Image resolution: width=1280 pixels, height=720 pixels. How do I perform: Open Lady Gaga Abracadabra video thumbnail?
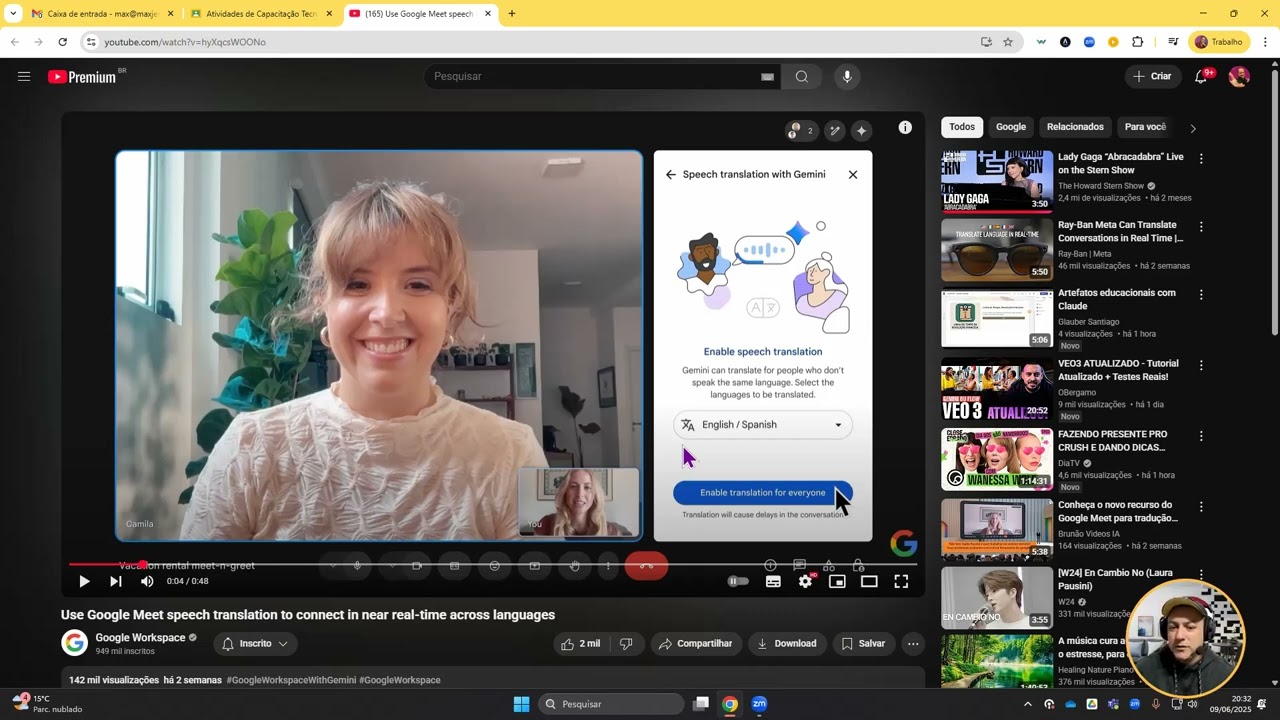(997, 181)
